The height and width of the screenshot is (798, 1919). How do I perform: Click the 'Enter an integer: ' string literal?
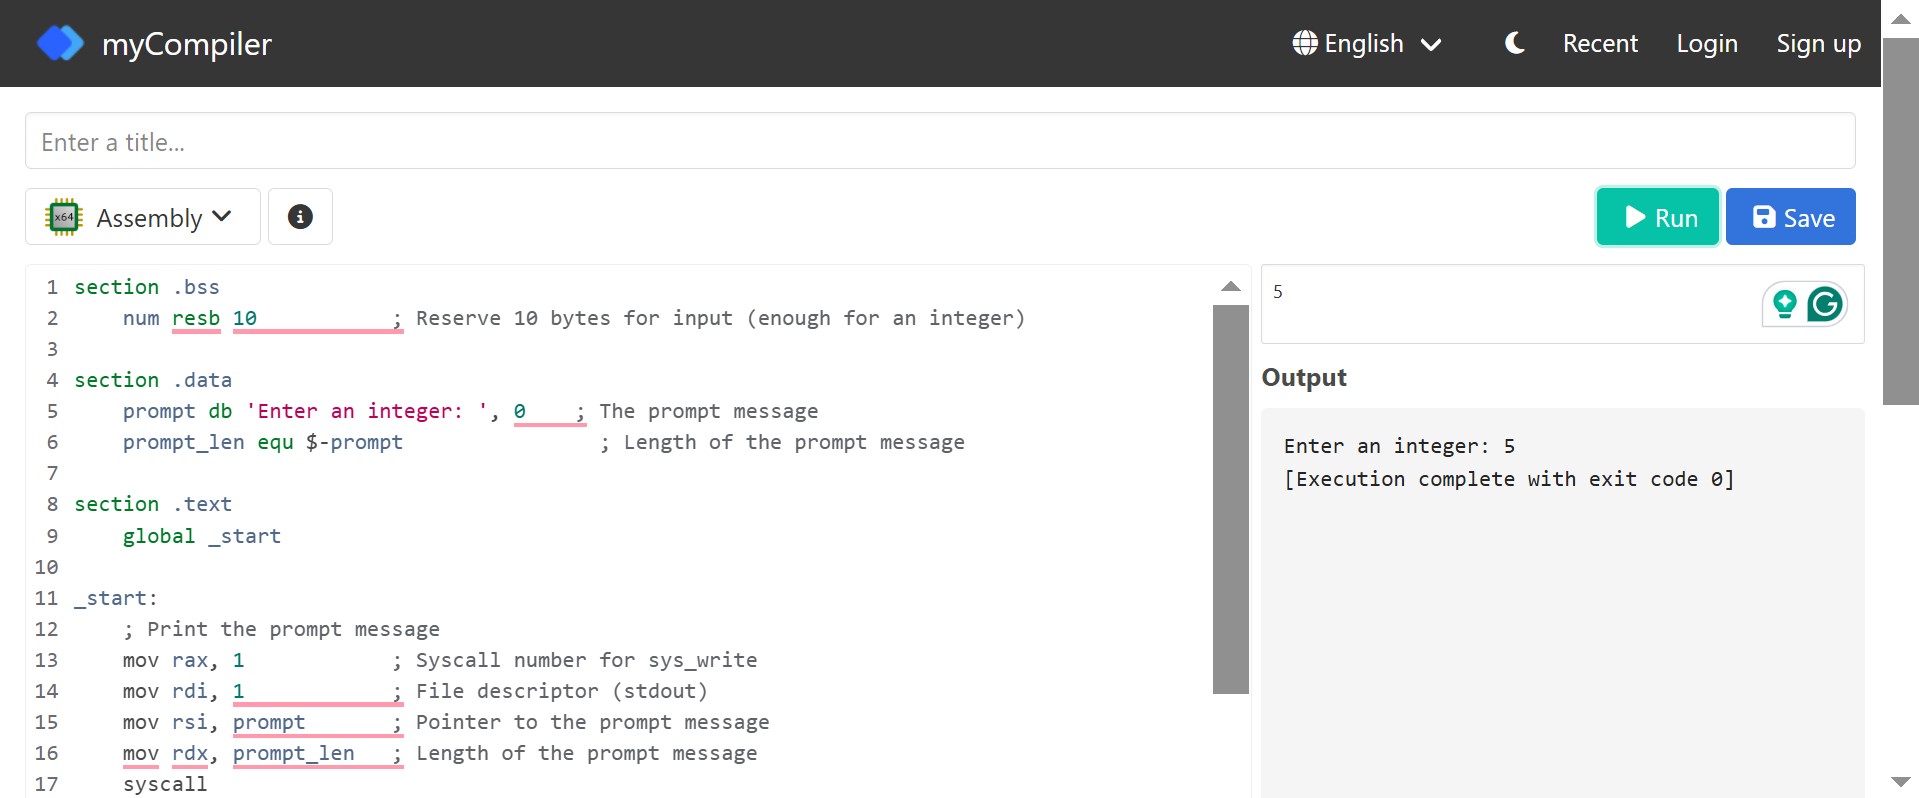point(366,411)
